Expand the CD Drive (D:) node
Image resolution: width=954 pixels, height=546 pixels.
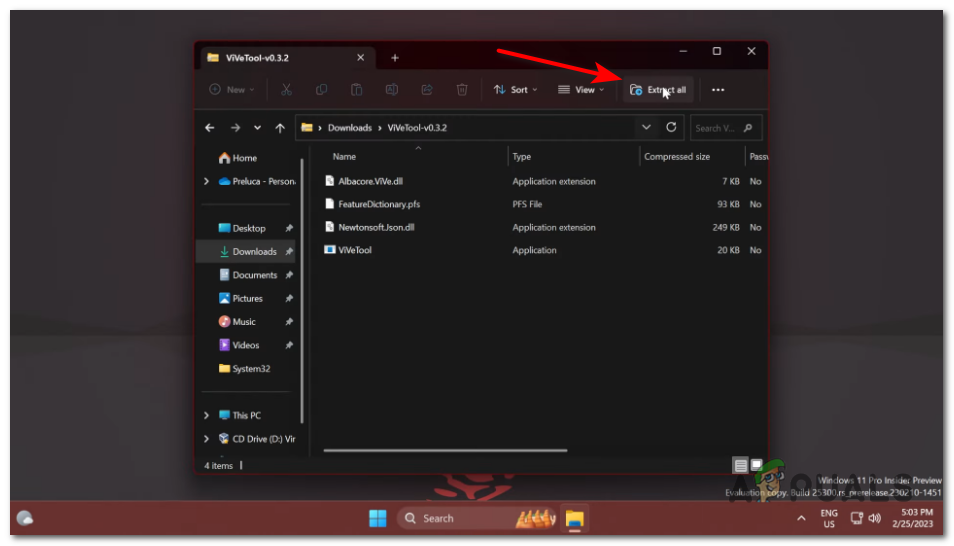206,439
